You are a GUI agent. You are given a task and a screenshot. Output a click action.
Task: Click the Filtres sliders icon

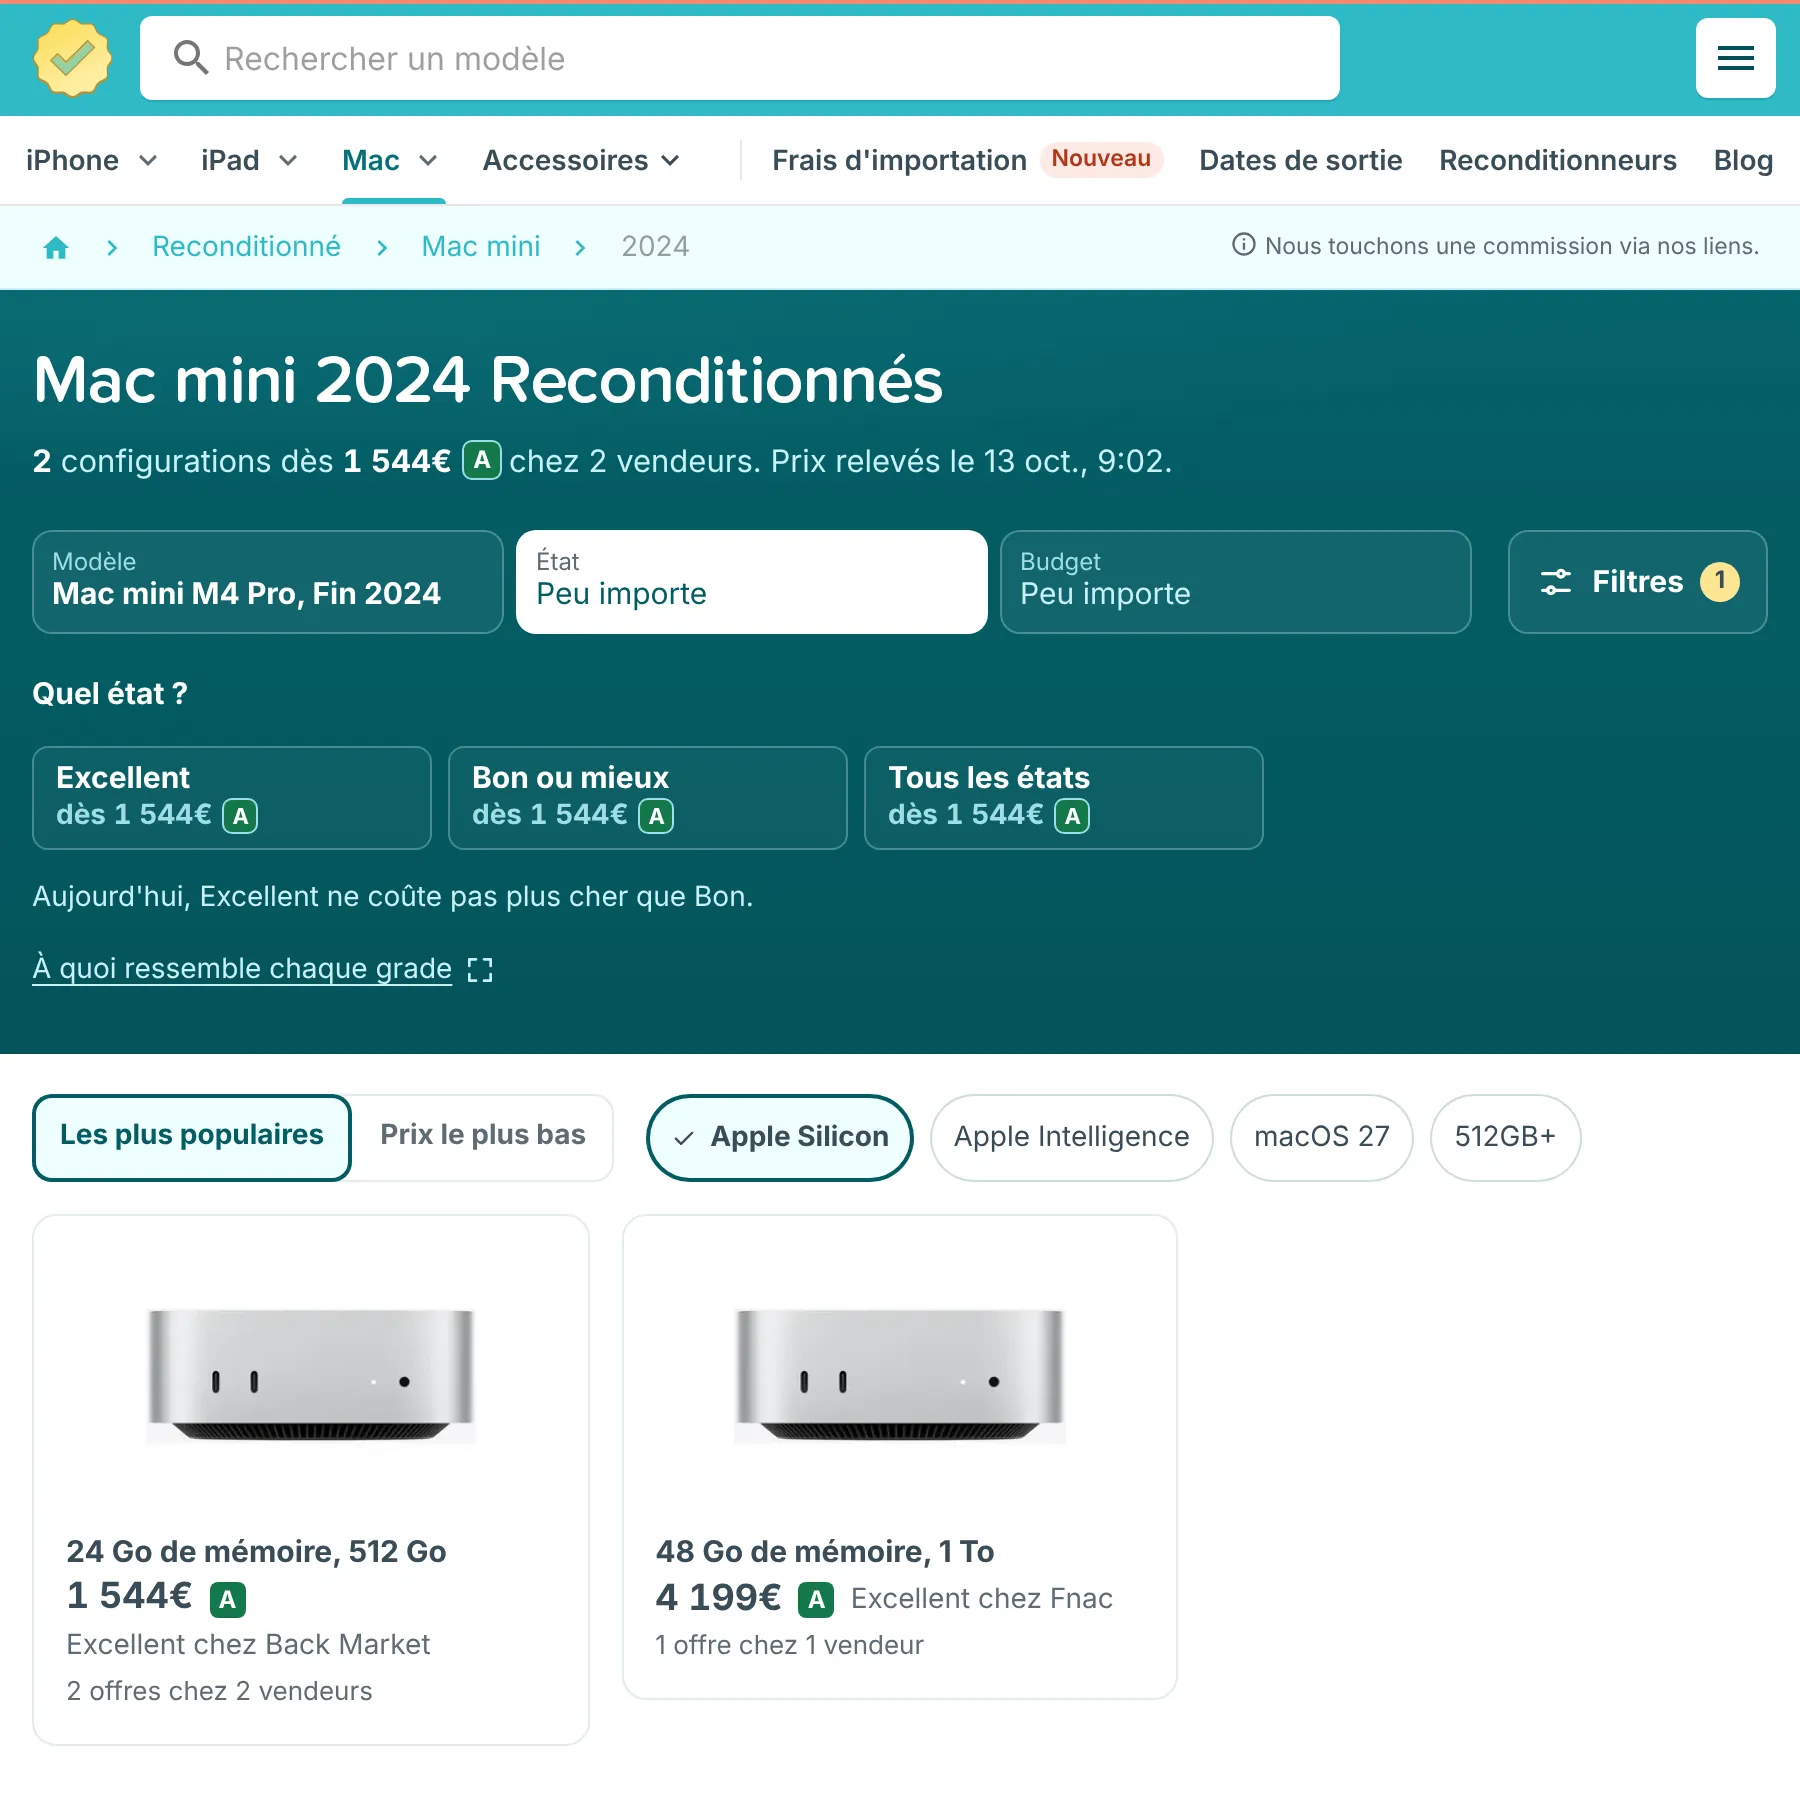pos(1555,582)
